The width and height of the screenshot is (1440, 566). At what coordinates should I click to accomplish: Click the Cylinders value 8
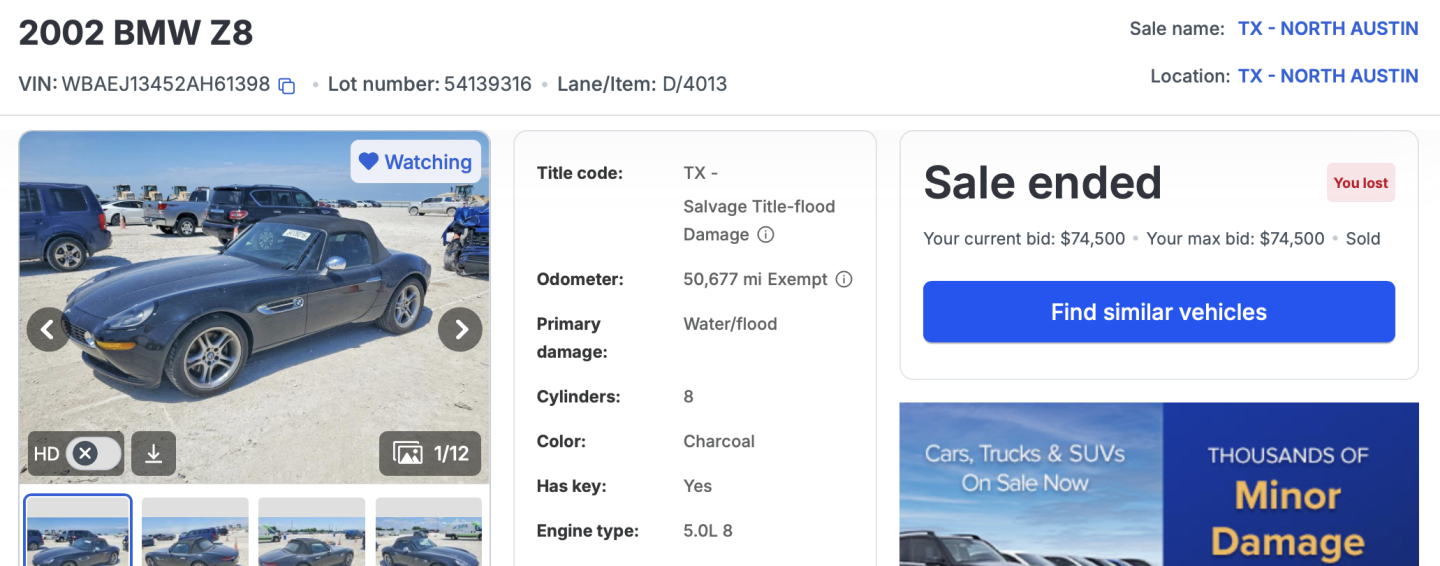tap(688, 397)
